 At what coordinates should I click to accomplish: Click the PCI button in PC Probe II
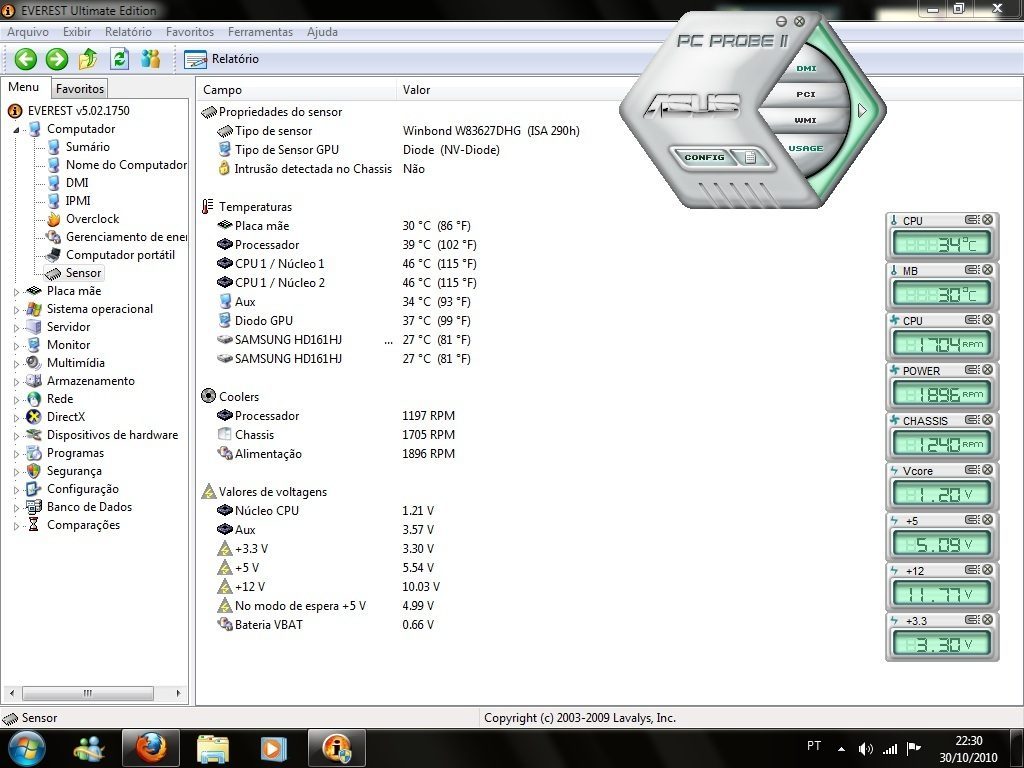(x=806, y=95)
